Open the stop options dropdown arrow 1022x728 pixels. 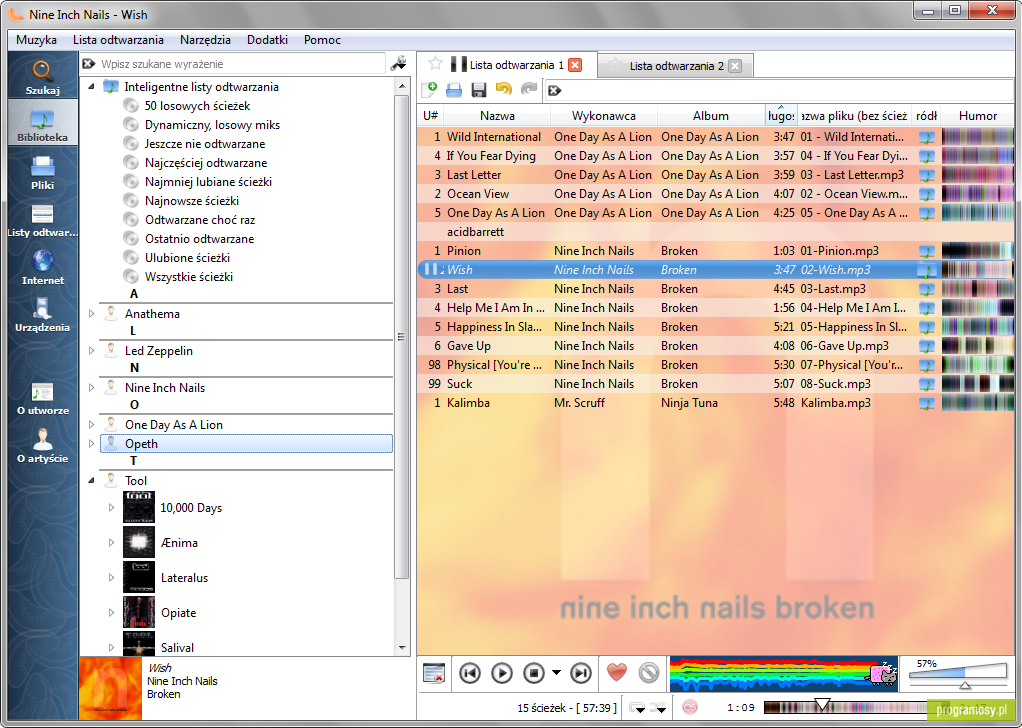click(x=556, y=673)
